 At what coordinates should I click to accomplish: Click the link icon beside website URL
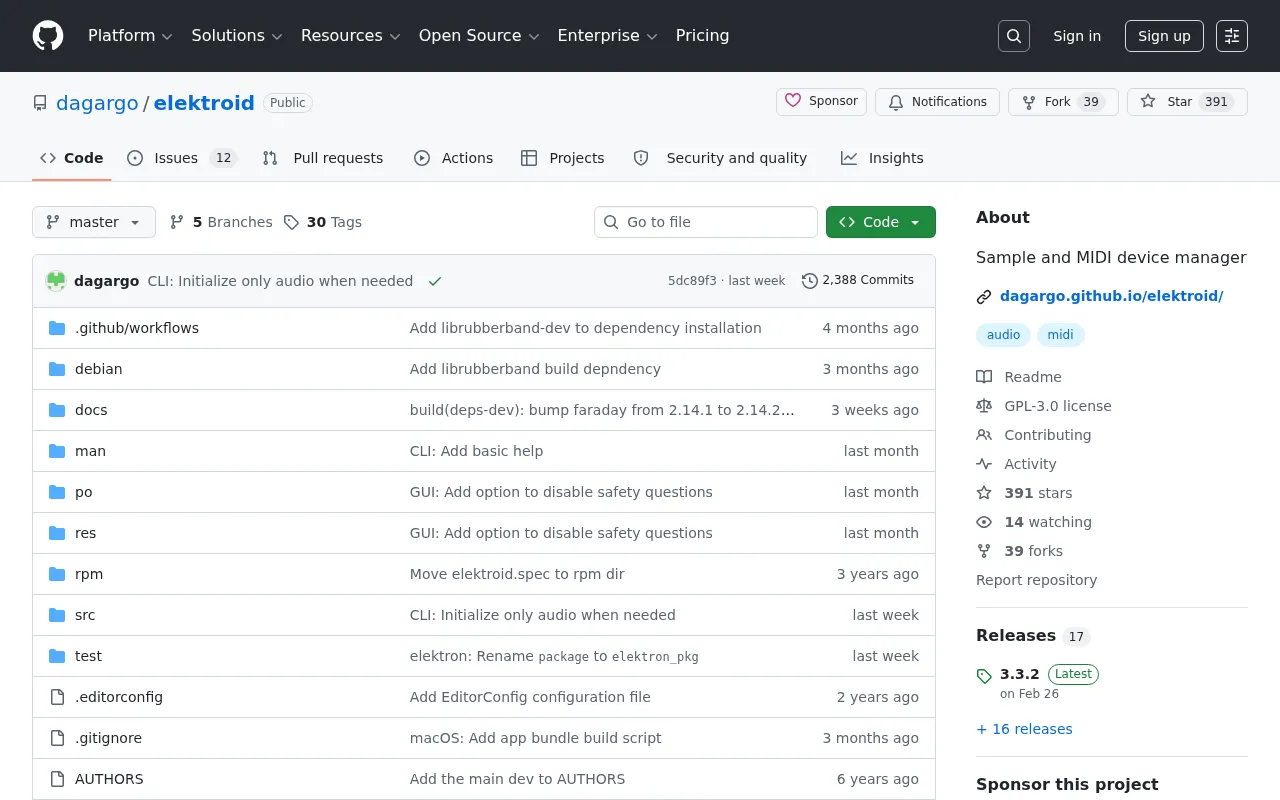point(984,296)
